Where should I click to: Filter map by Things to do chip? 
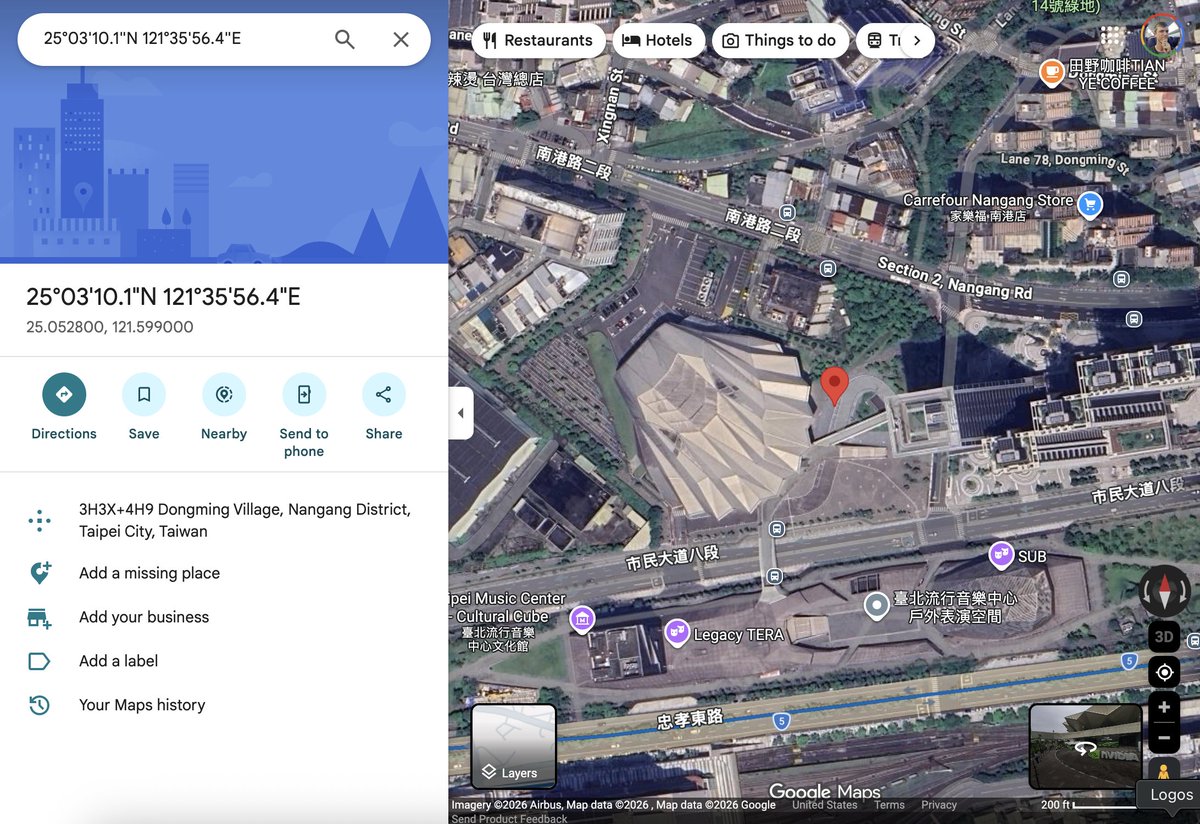pos(780,40)
